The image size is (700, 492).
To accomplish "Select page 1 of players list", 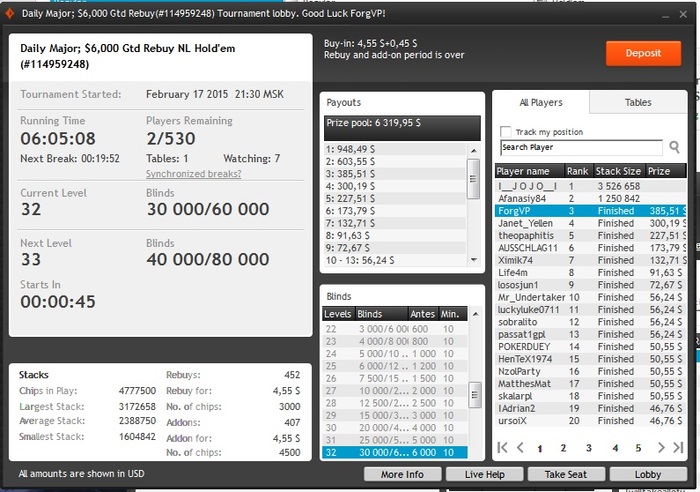I will point(539,448).
